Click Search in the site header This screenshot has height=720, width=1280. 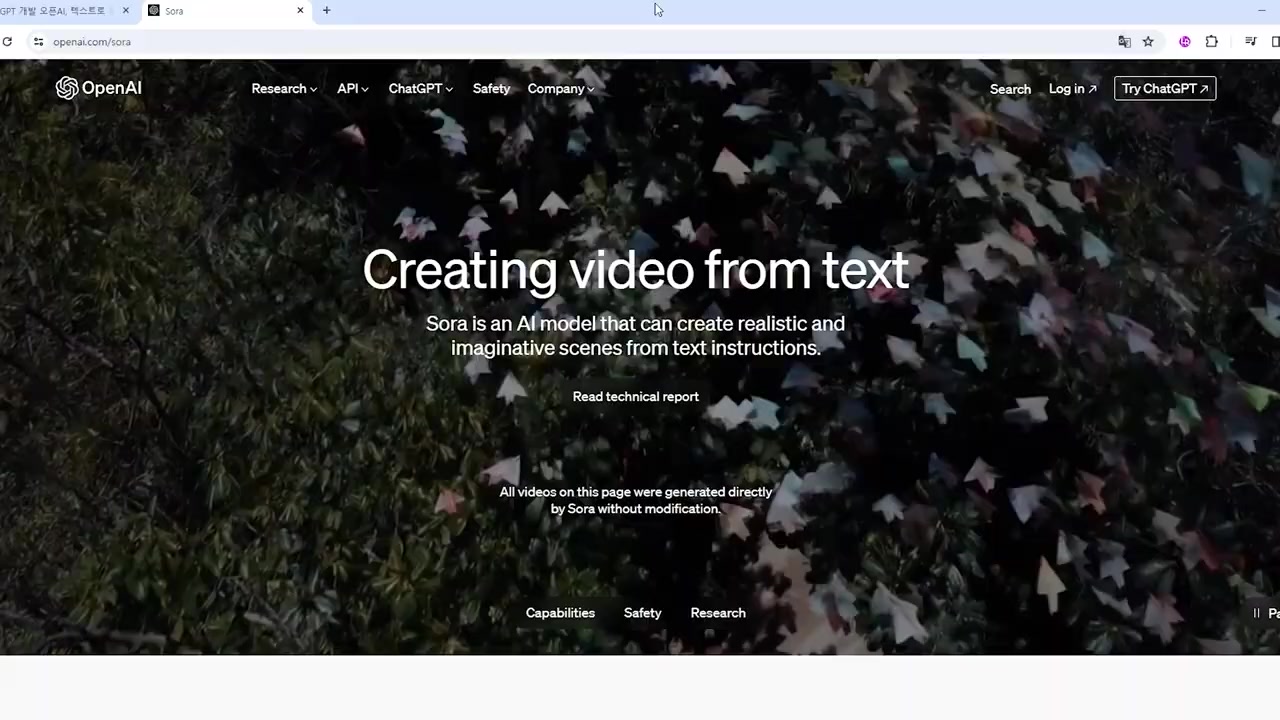tap(1010, 89)
